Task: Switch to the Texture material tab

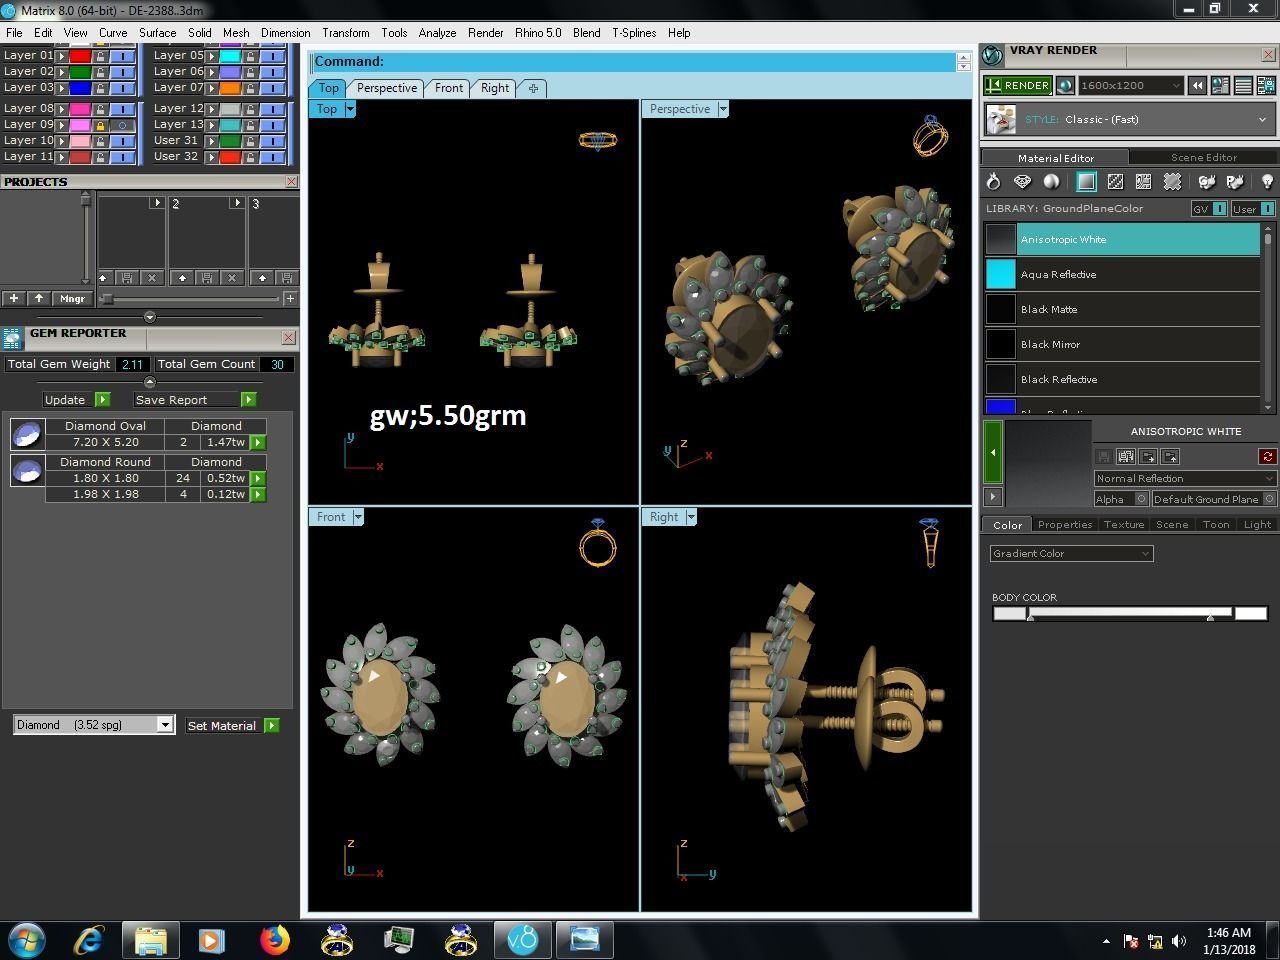Action: coord(1123,524)
